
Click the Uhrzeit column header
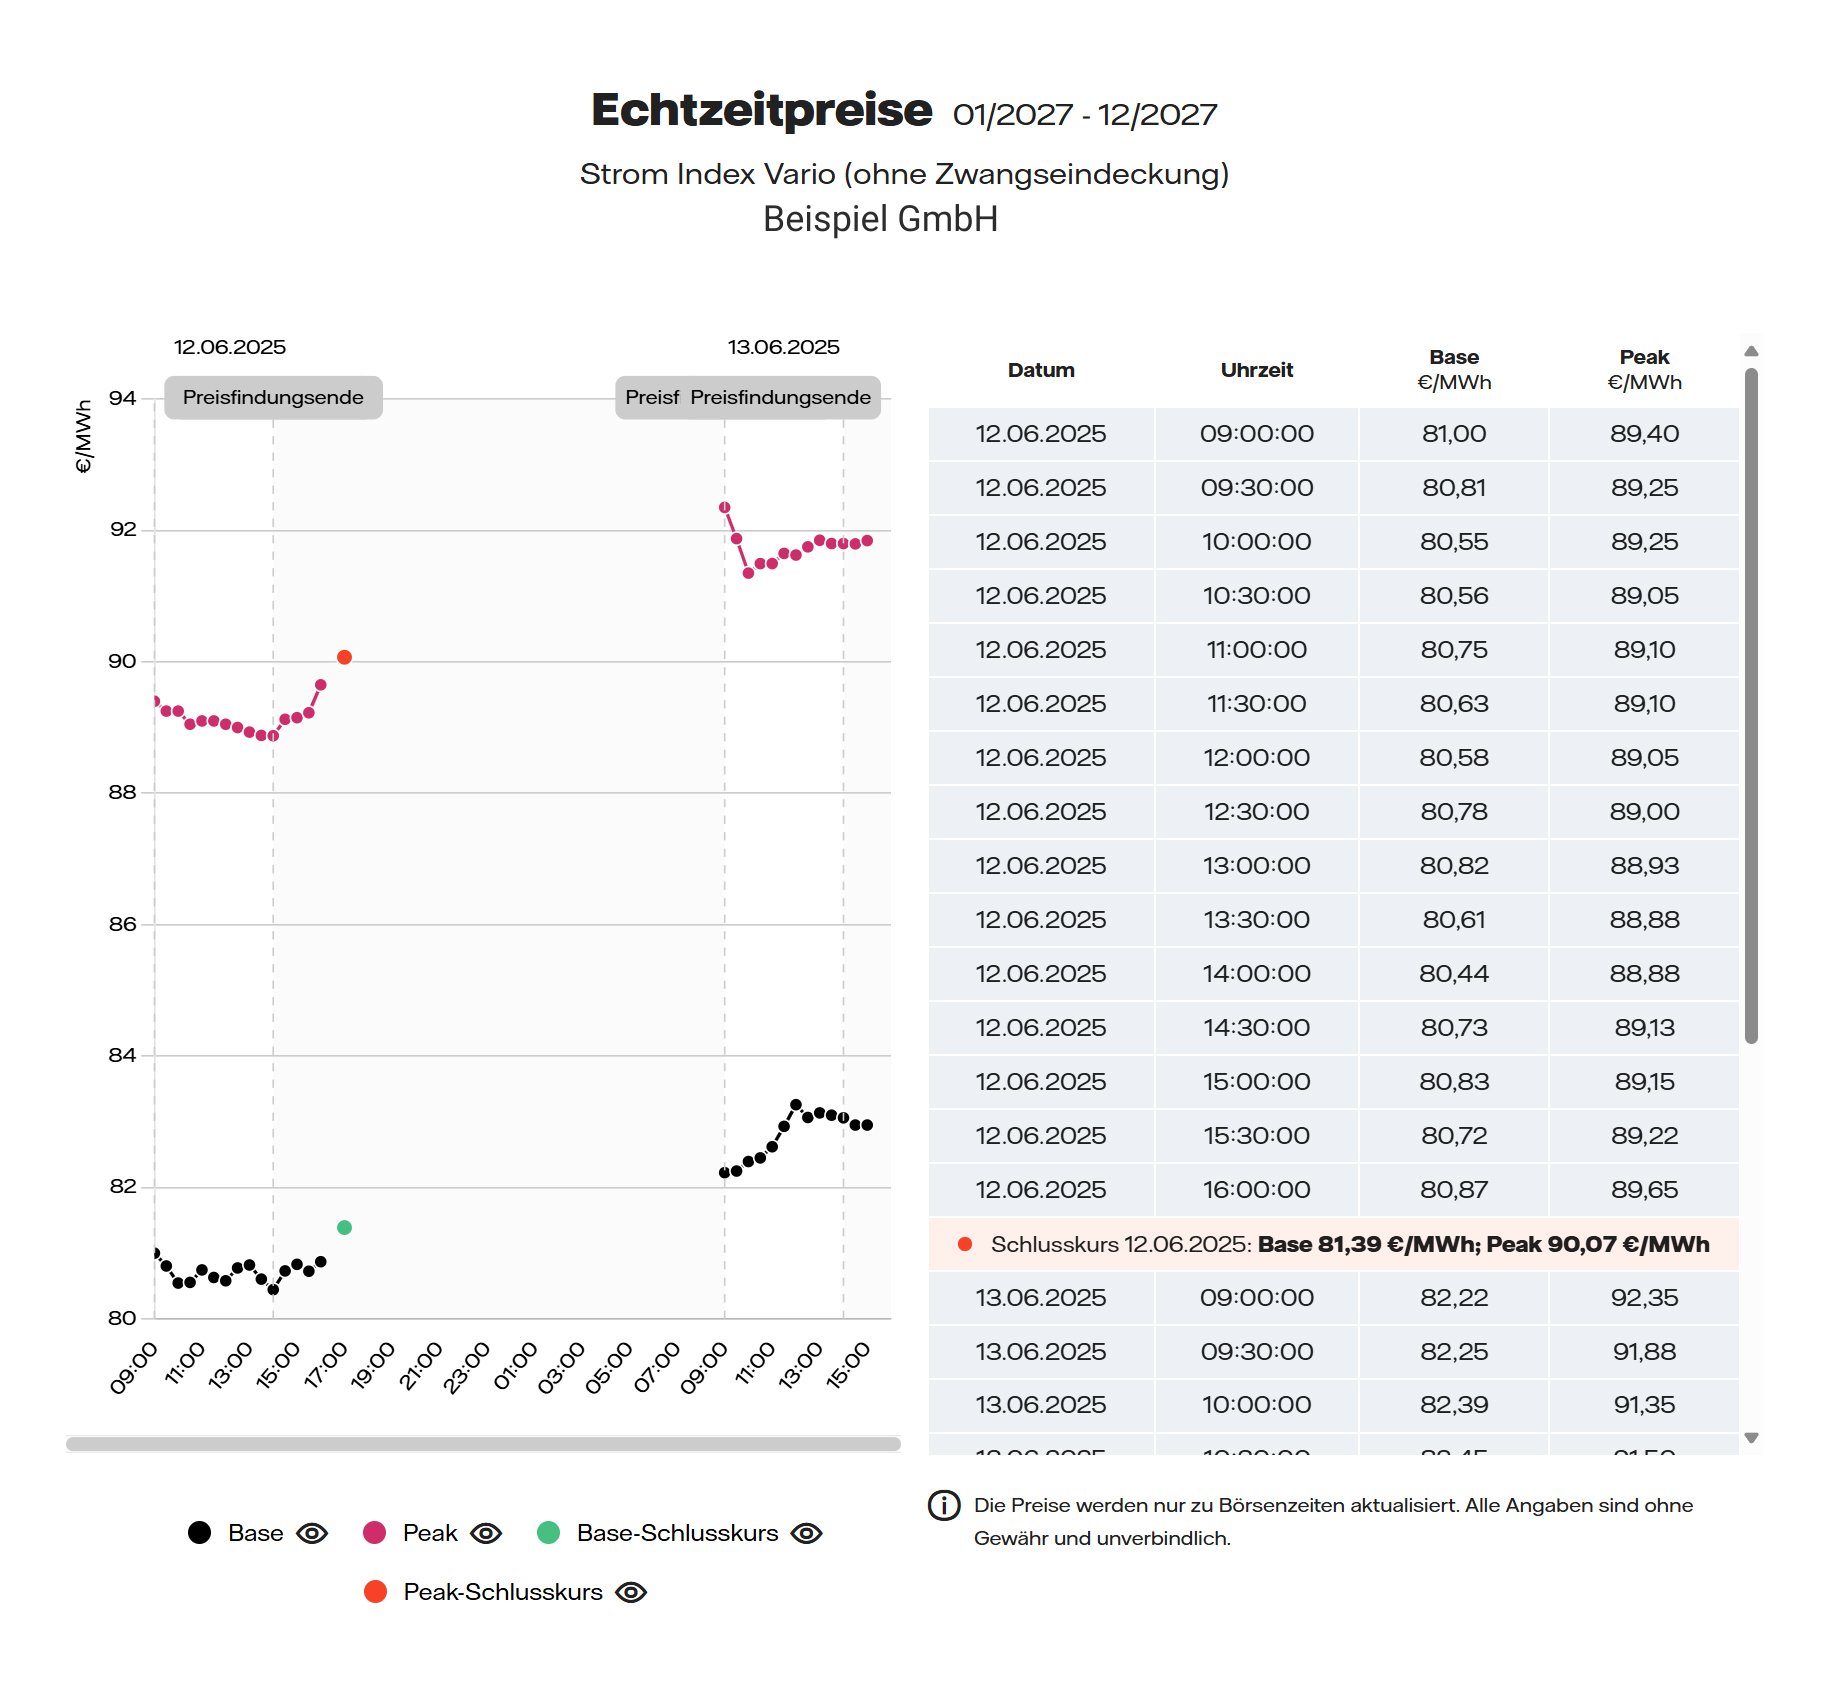[1257, 370]
